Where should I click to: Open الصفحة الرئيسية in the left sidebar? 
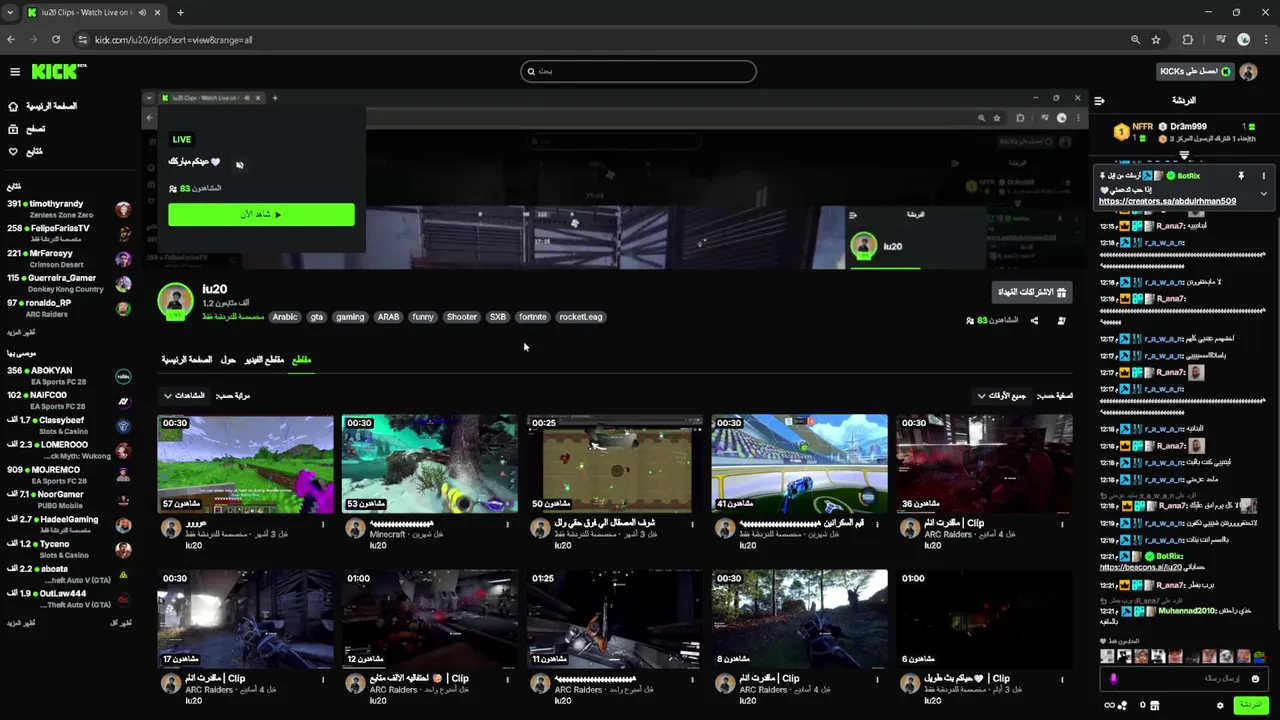pos(42,106)
